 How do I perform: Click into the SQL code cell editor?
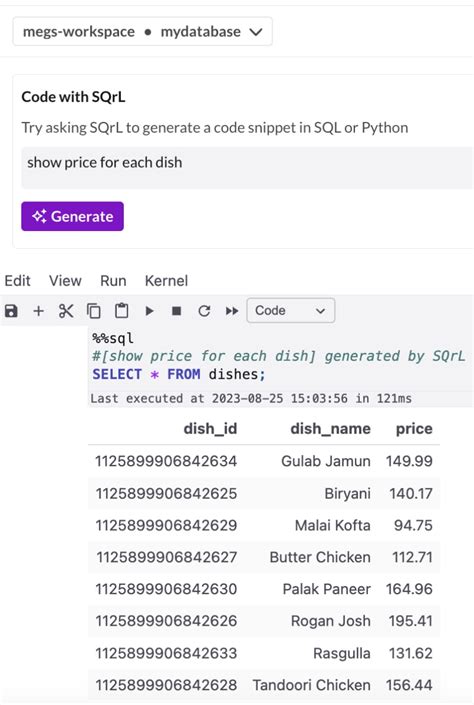pos(281,357)
